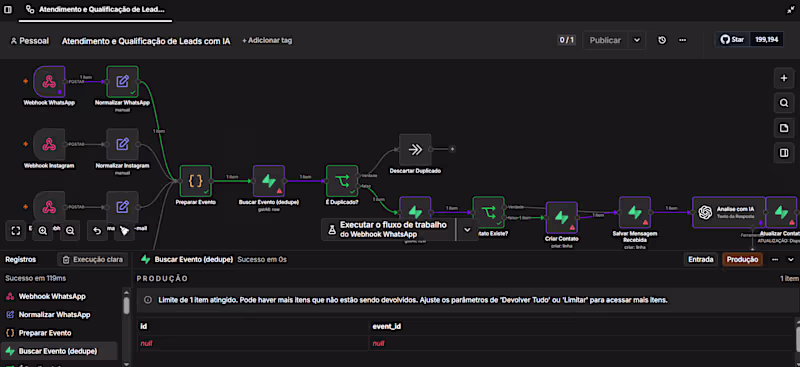
Task: Click the GitHub Star button
Action: (733, 40)
